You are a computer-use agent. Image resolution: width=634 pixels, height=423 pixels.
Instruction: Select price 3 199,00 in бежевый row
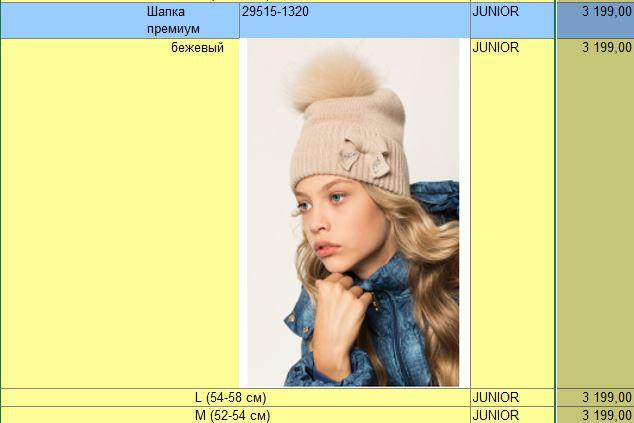(x=606, y=48)
